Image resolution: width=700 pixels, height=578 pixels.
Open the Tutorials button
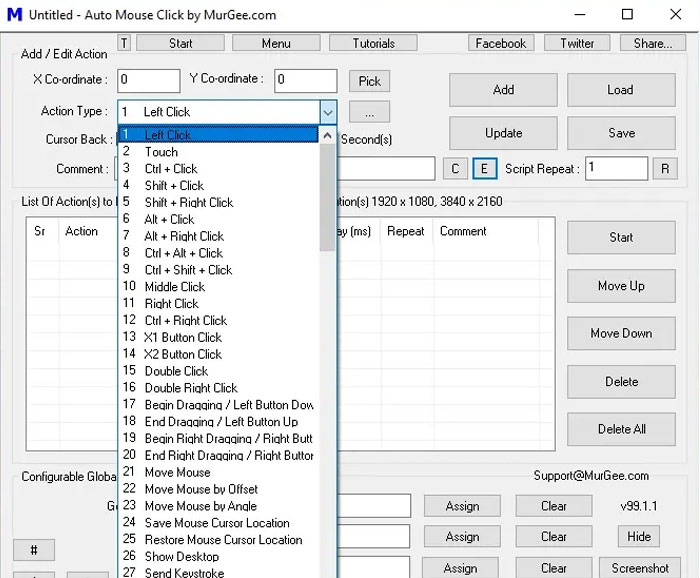coord(373,43)
